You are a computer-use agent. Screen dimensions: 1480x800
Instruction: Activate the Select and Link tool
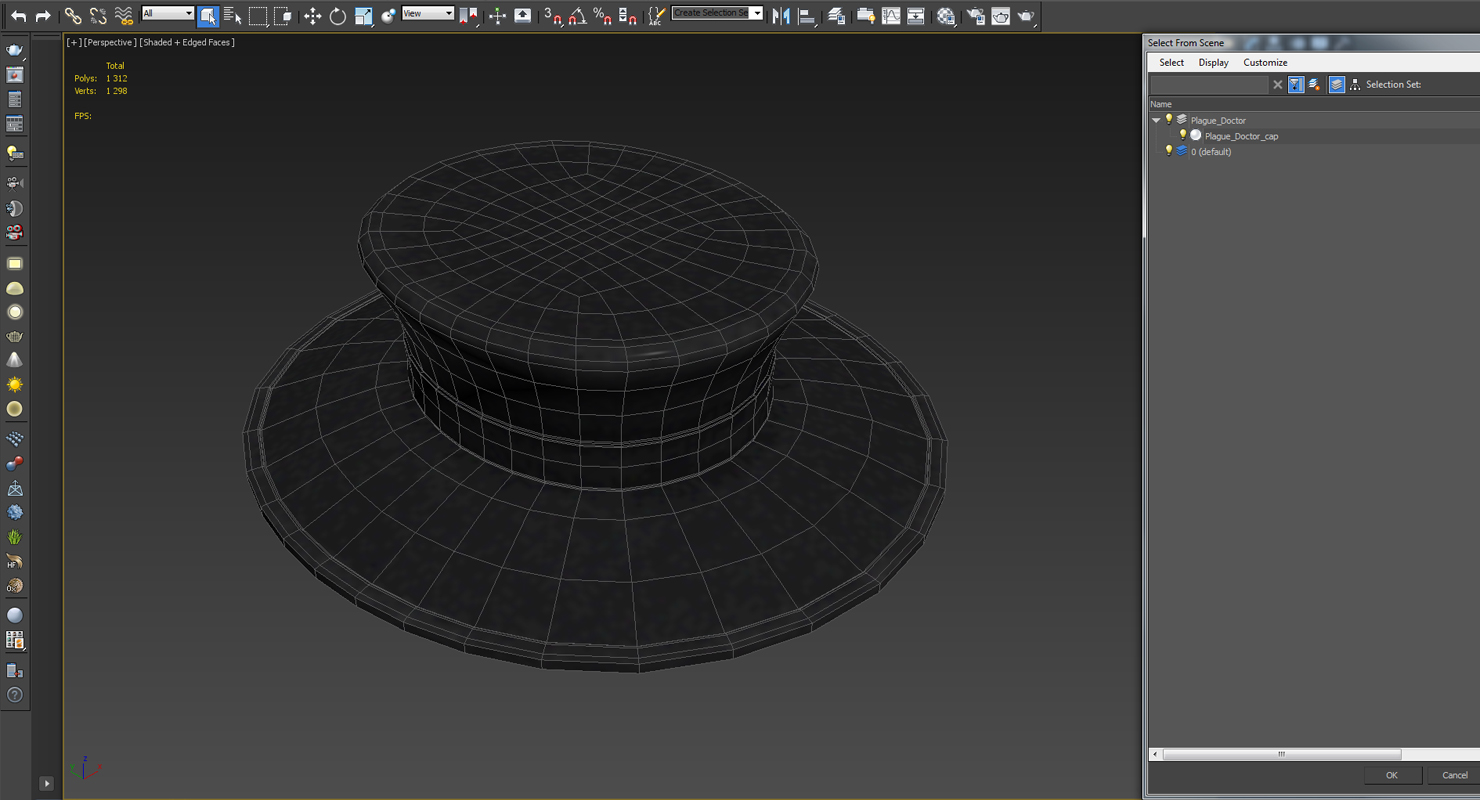click(x=73, y=16)
